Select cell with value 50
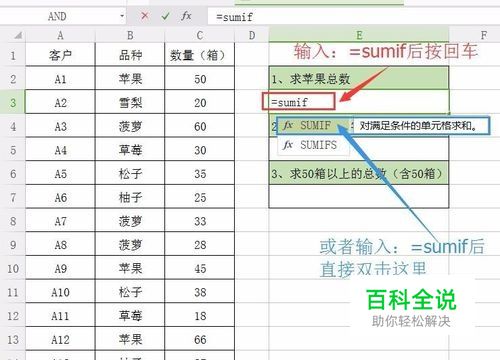This screenshot has height=360, width=500. [200, 79]
